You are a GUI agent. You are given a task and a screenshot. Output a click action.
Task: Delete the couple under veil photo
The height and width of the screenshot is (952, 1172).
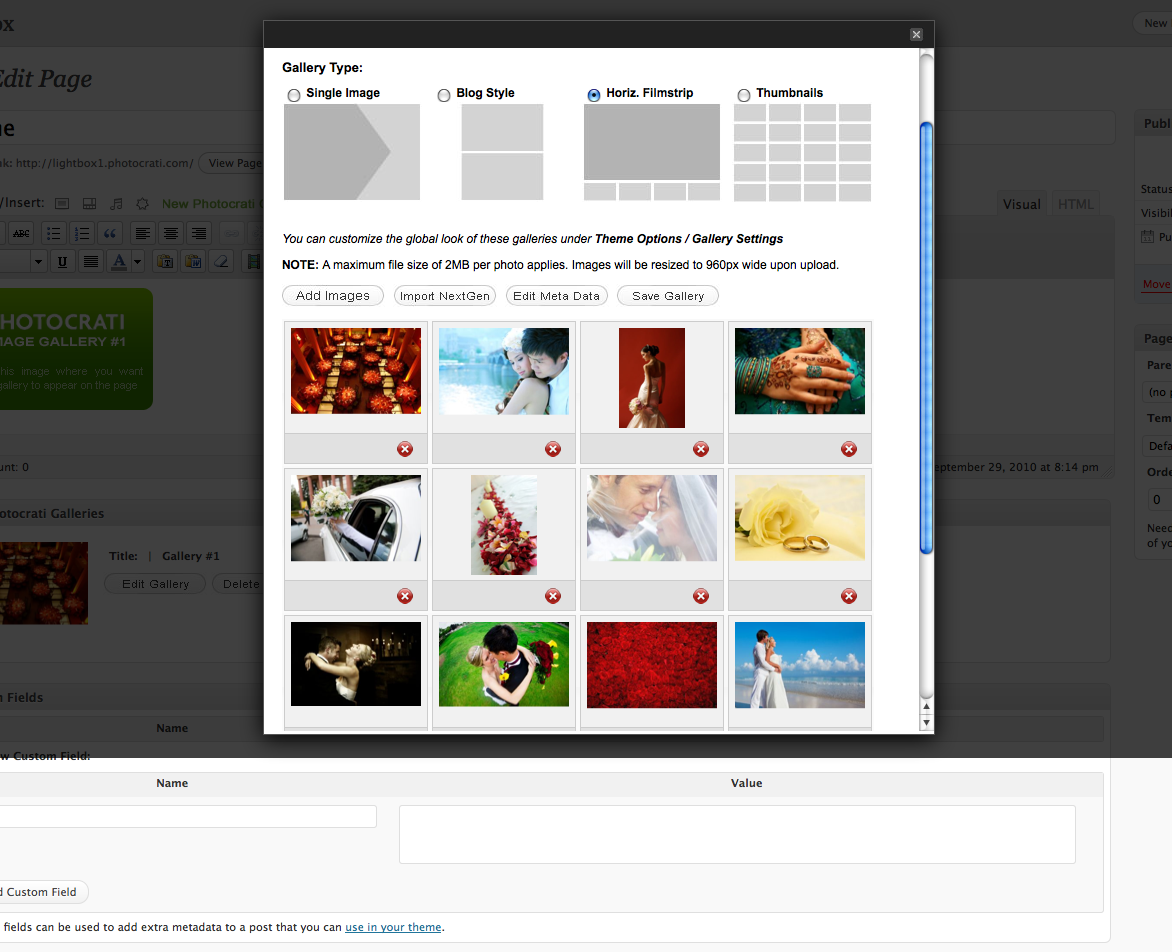700,596
